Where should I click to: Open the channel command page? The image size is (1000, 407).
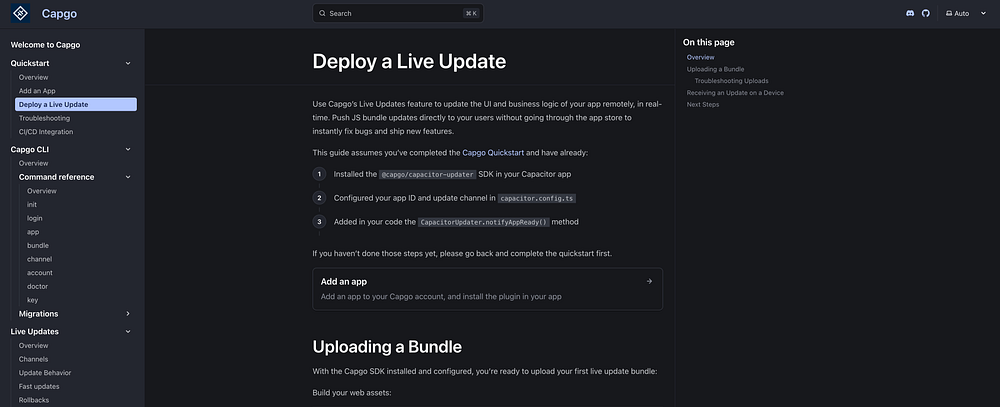click(40, 259)
